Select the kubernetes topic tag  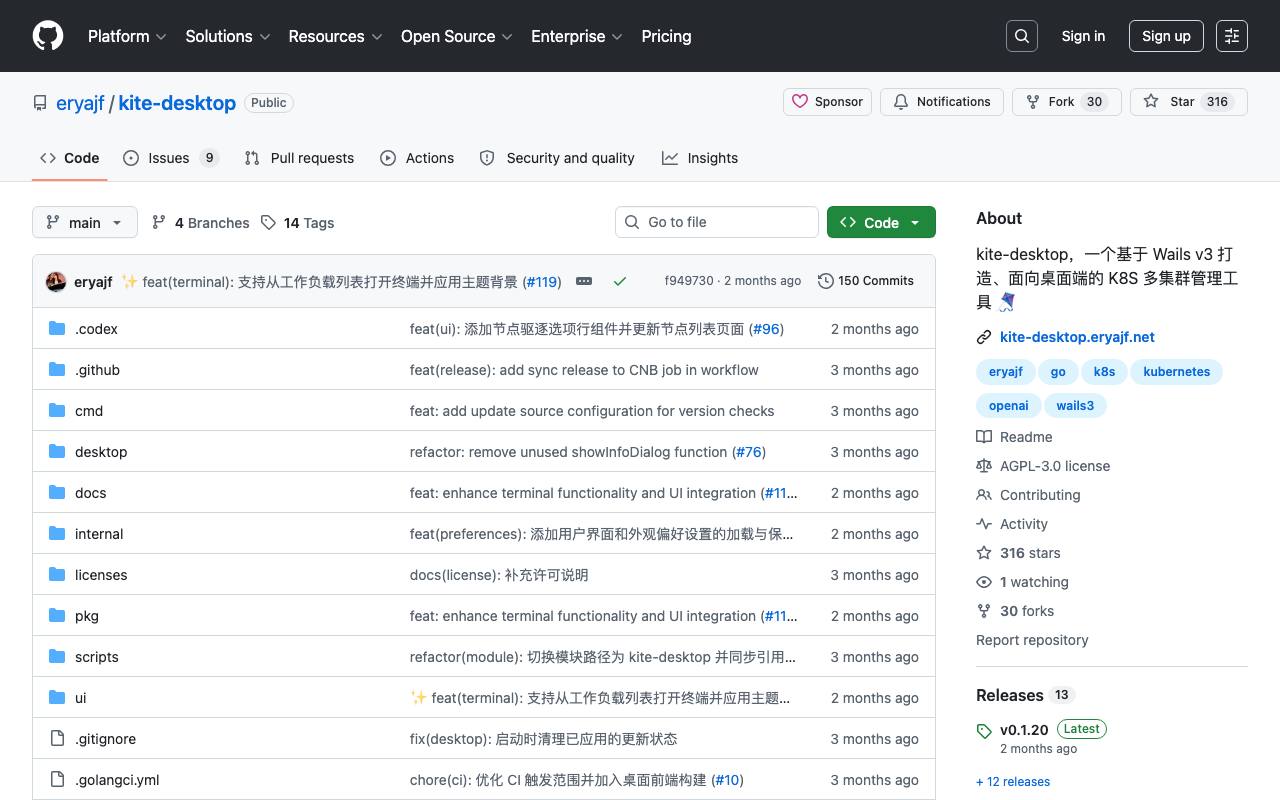[x=1176, y=372]
